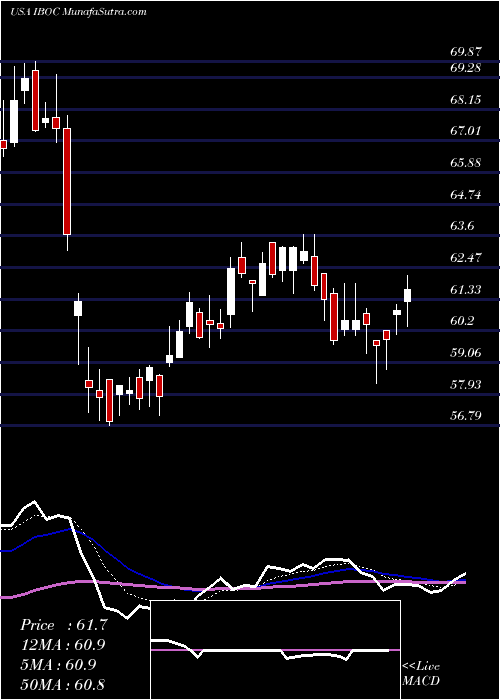The width and height of the screenshot is (500, 700).
Task: Click the 50MA : 60.8 readout
Action: click(x=64, y=684)
